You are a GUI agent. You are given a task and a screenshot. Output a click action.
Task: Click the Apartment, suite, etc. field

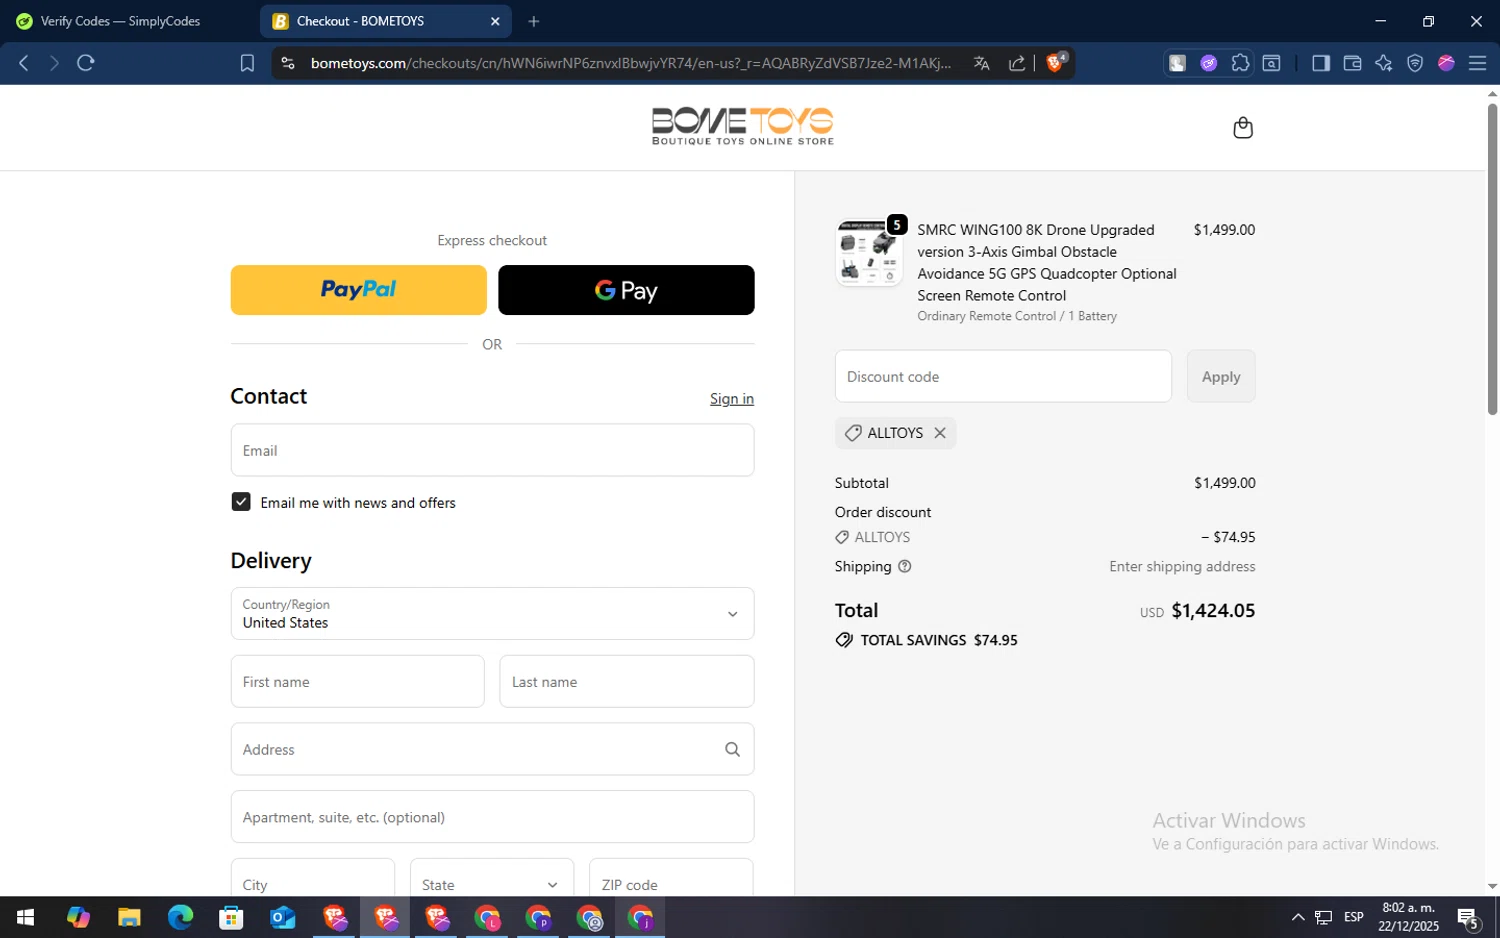[x=492, y=817]
